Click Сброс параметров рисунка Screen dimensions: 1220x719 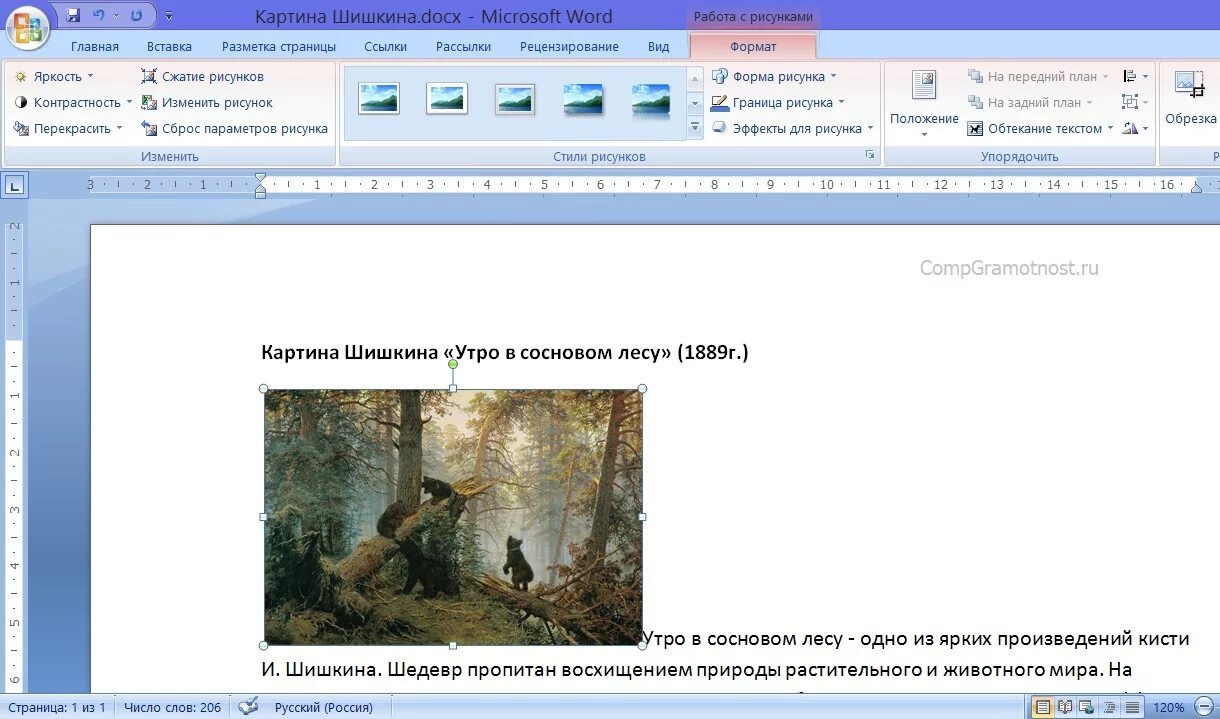235,128
